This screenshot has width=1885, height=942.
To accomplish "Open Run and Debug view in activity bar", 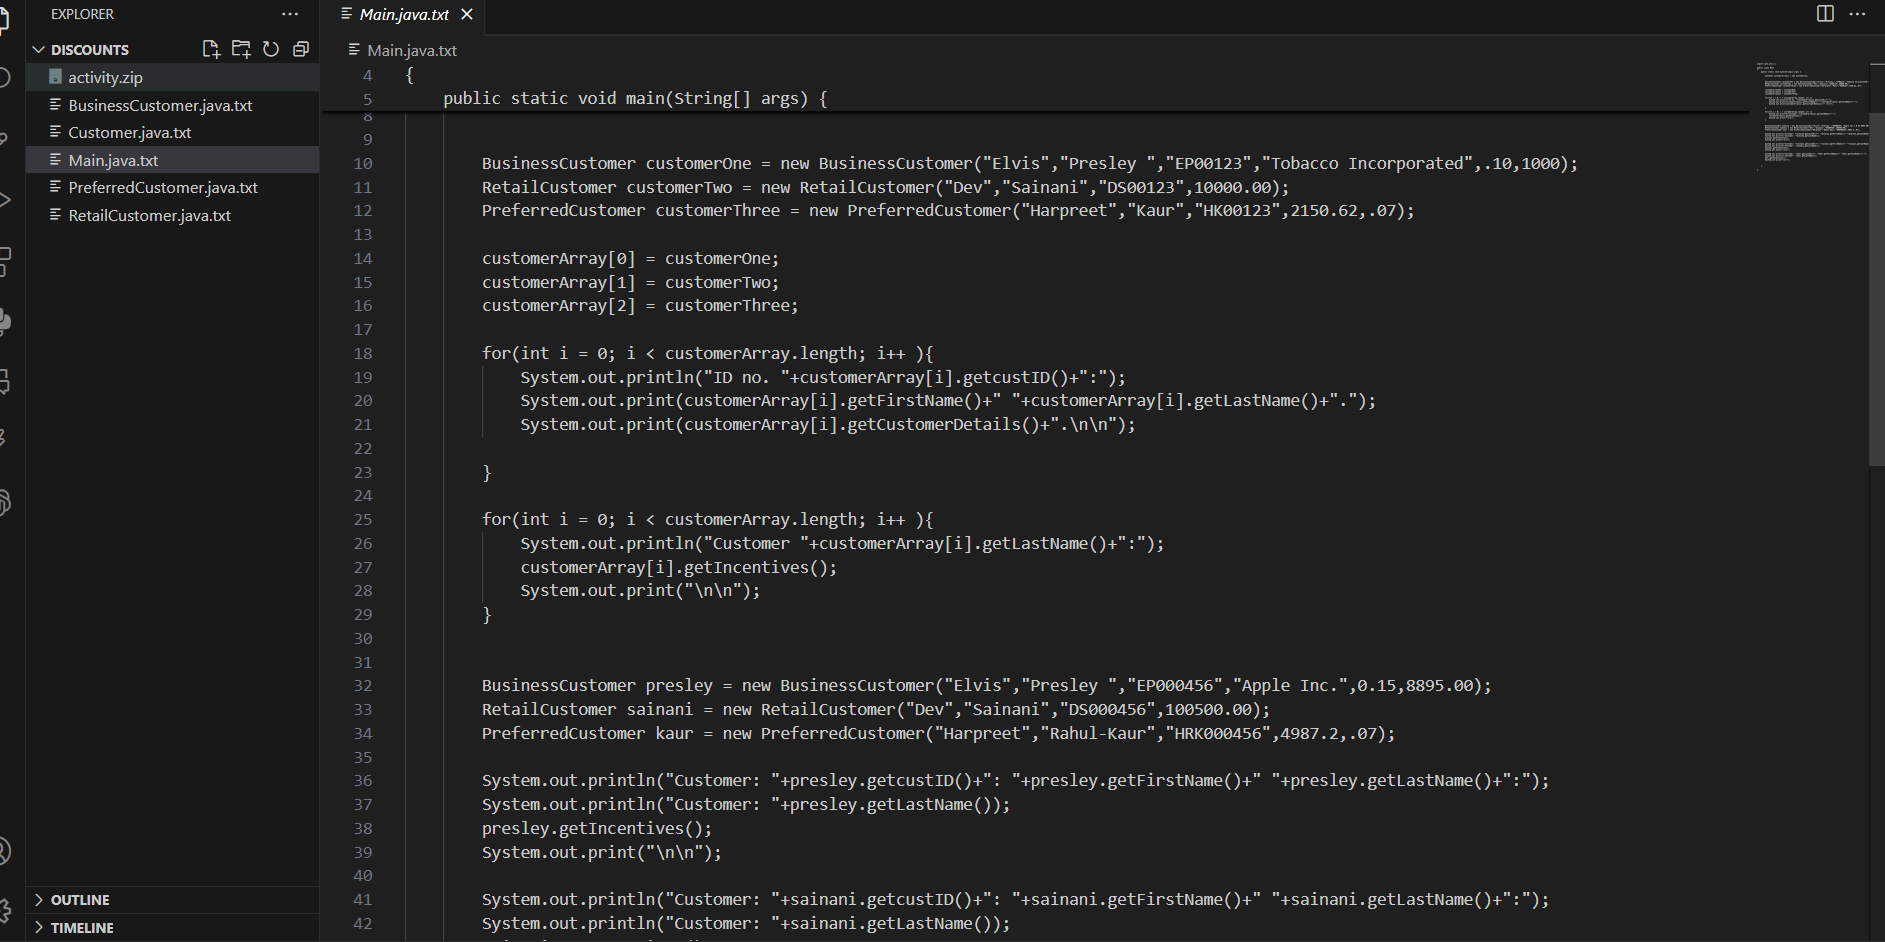I will (x=4, y=200).
